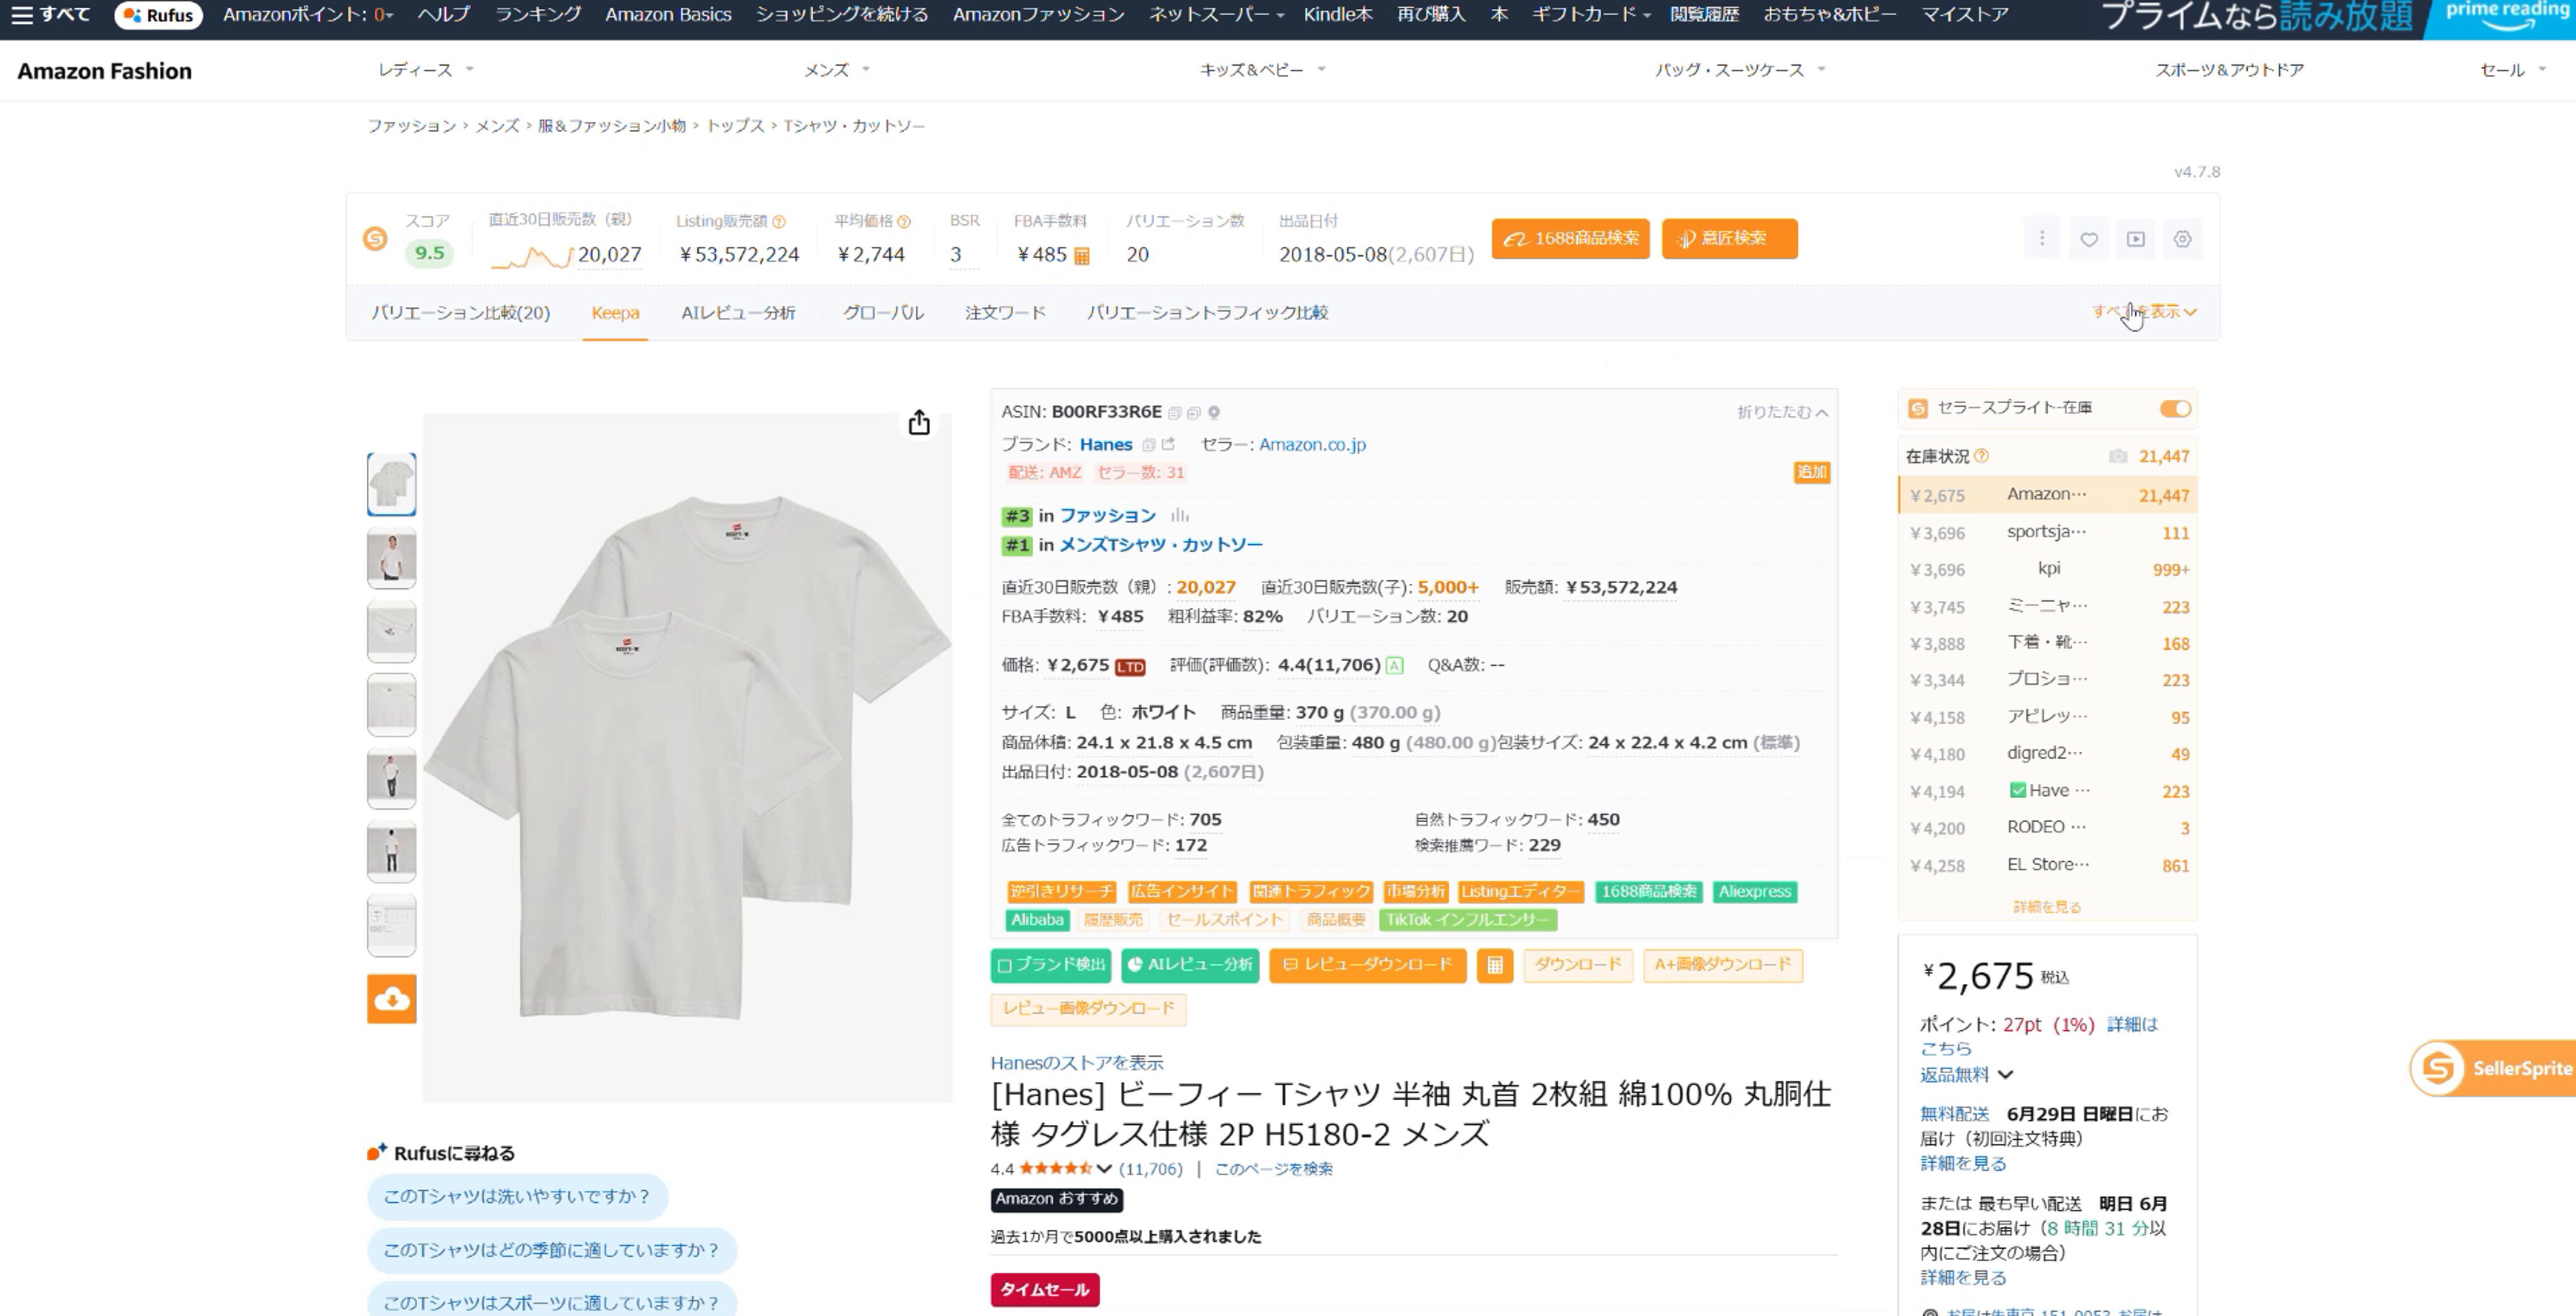The height and width of the screenshot is (1316, 2576).
Task: Click Amazon おすすめ badge
Action: coord(1057,1199)
